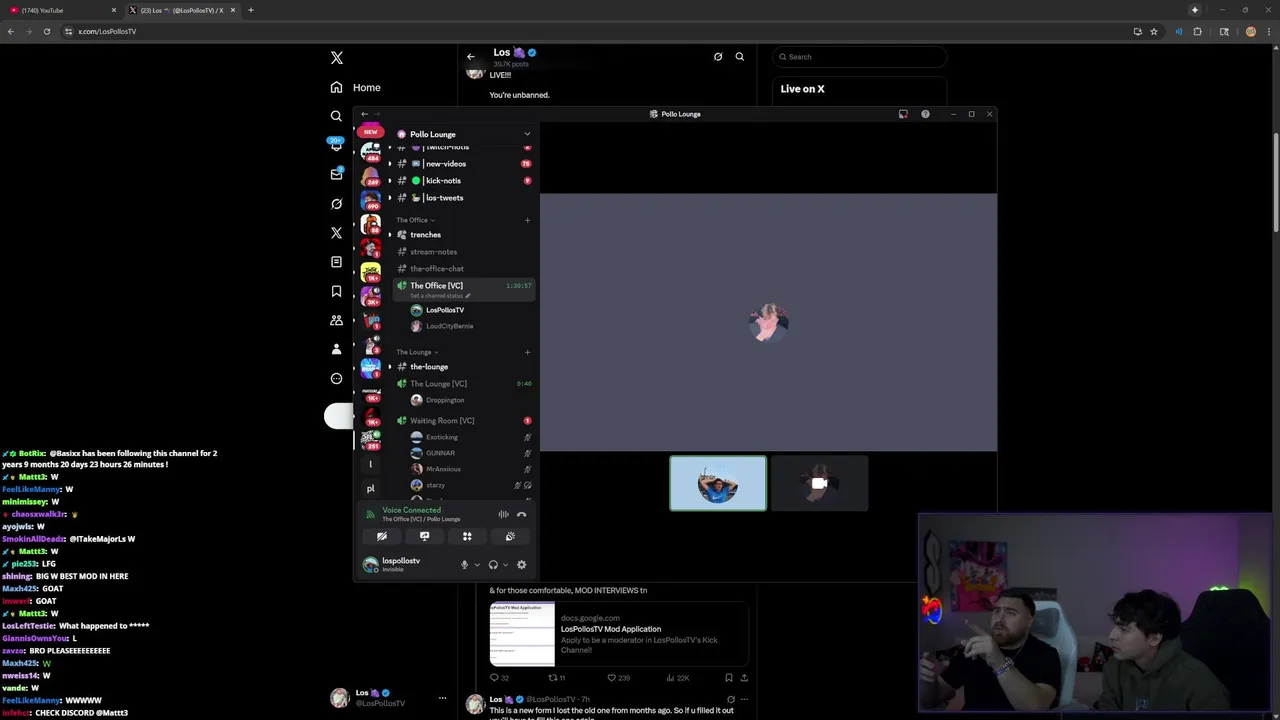Screen dimensions: 1280x720
Task: Open soundboard in Discord voice panel
Action: [x=510, y=537]
